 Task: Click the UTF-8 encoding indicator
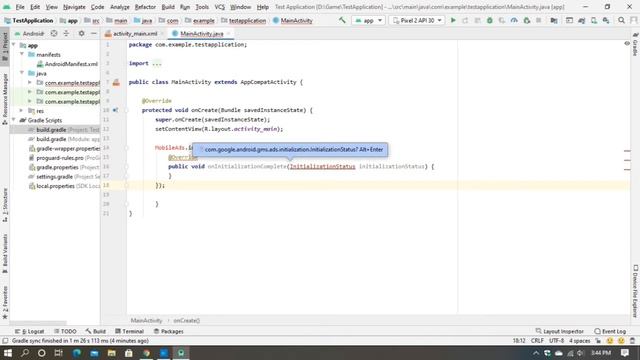tap(556, 341)
